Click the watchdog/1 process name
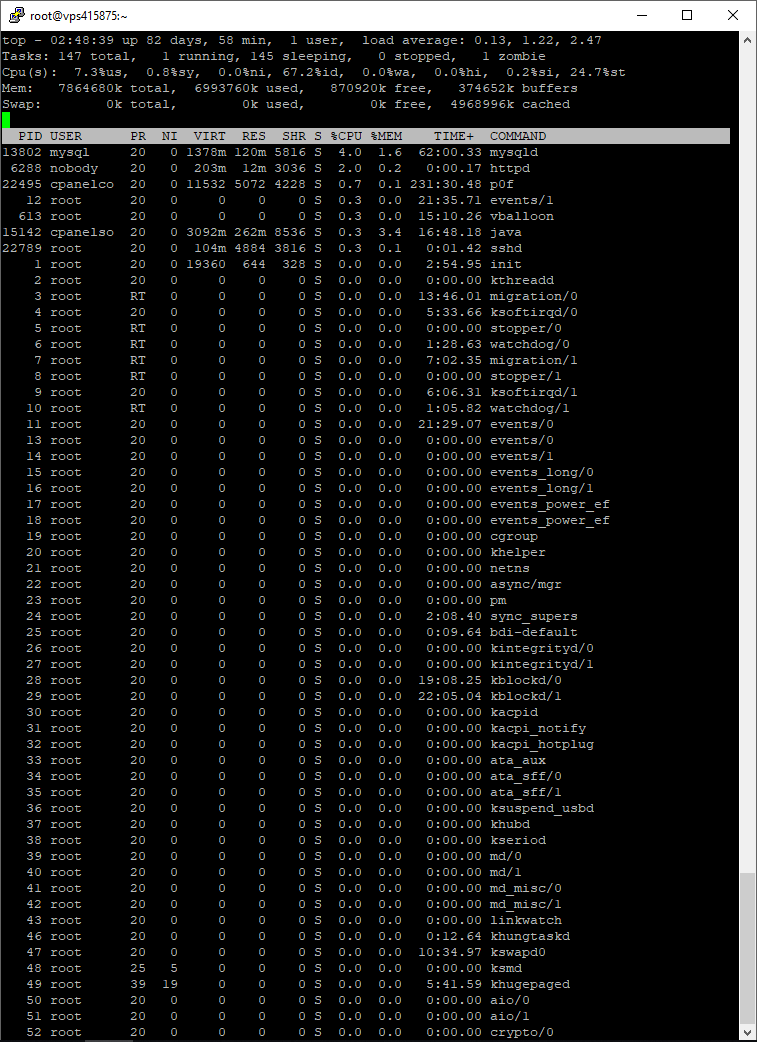The height and width of the screenshot is (1042, 757). tap(530, 408)
